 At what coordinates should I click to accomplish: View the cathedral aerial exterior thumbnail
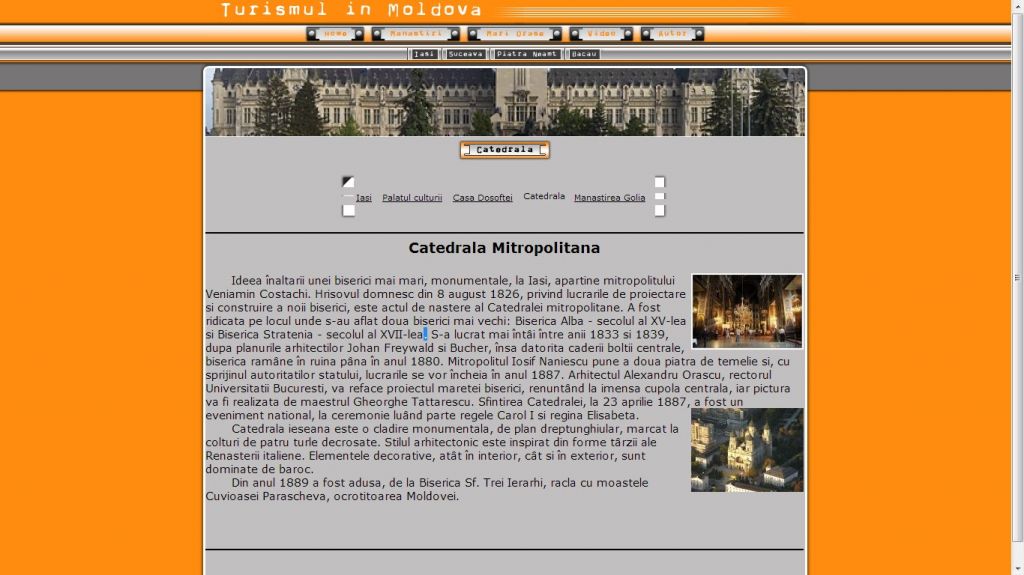pos(747,450)
